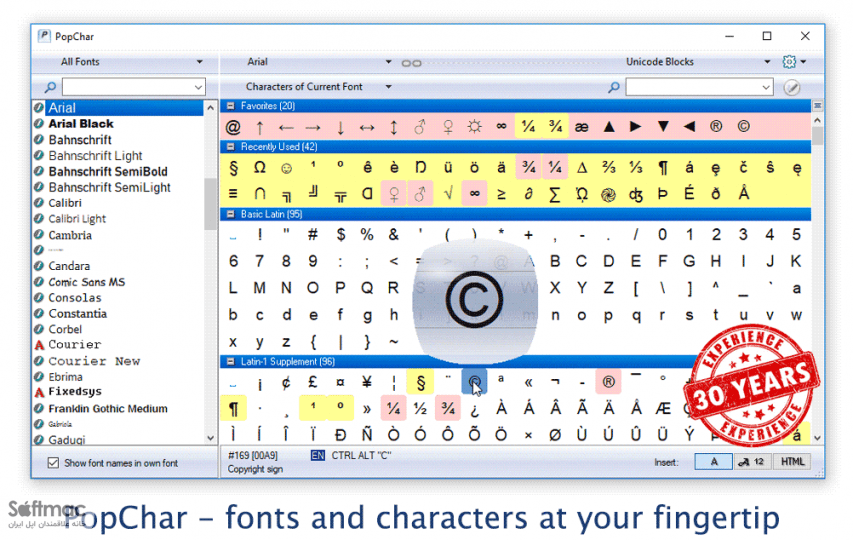Click the font search magnifier icon

click(x=50, y=87)
